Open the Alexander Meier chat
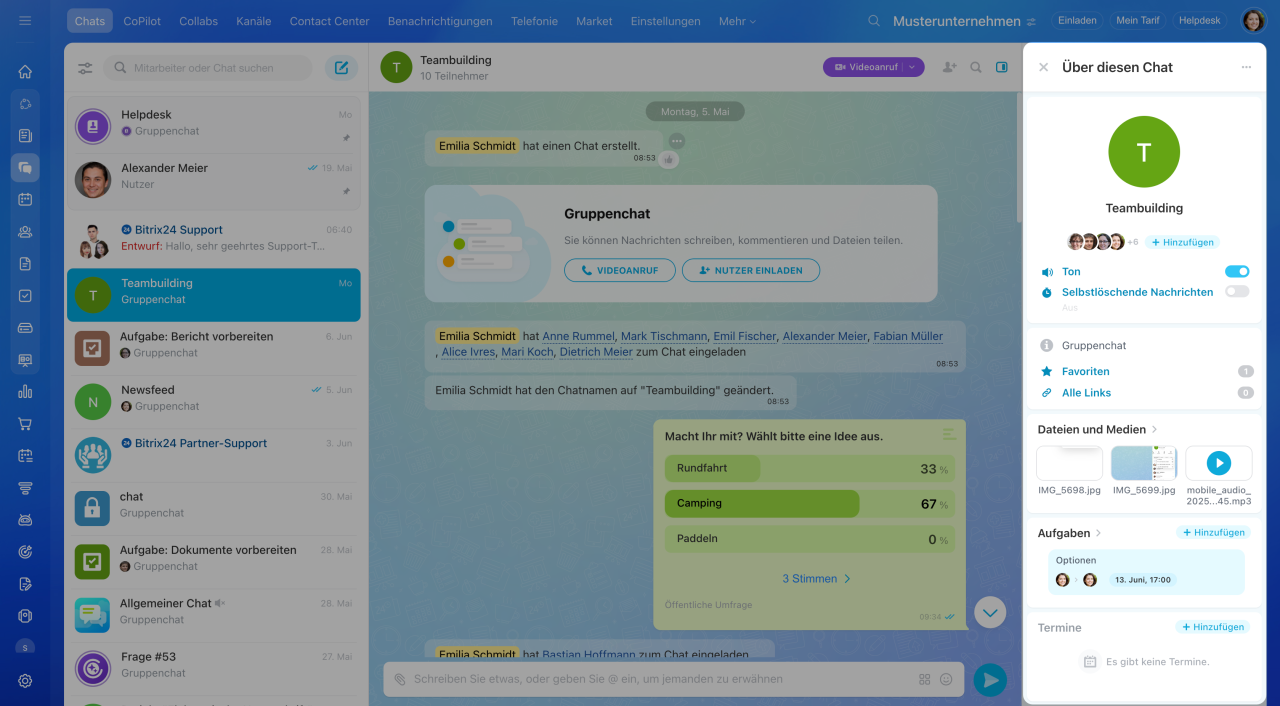Viewport: 1280px width, 706px height. [x=214, y=180]
